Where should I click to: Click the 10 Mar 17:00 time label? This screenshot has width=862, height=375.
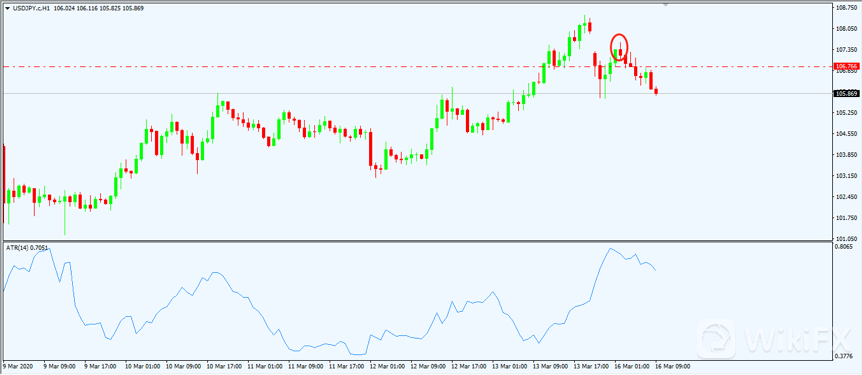[x=223, y=365]
